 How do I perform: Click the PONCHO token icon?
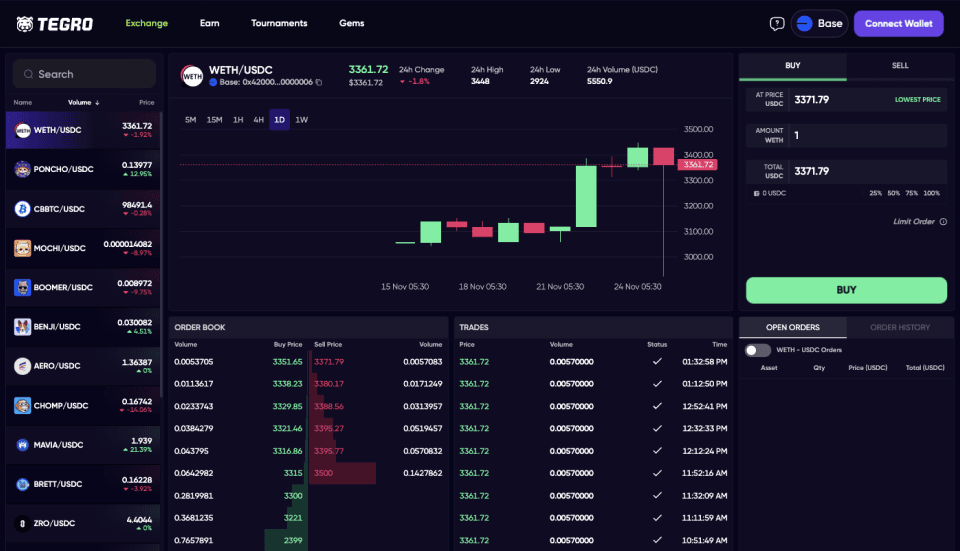[23, 169]
